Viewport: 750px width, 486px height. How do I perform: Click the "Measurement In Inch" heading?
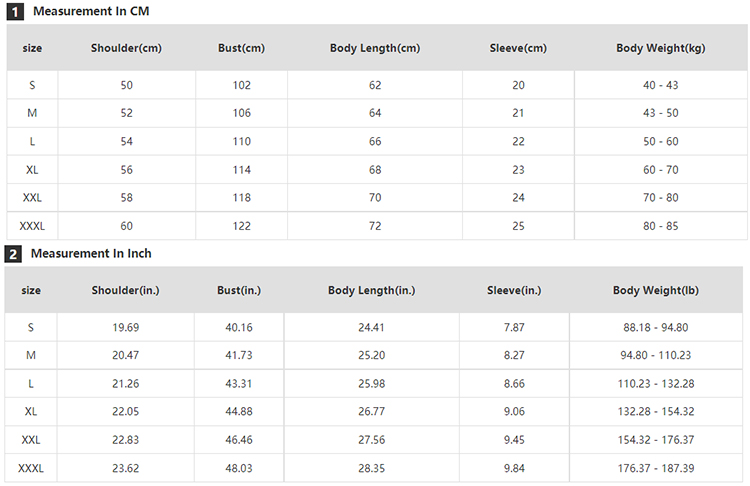[91, 254]
